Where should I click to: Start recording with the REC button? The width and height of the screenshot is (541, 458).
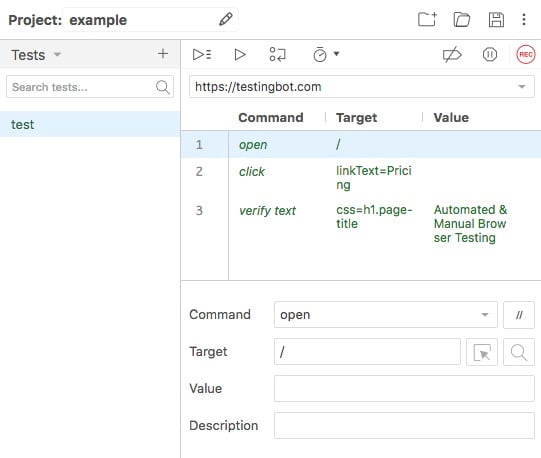[x=525, y=55]
